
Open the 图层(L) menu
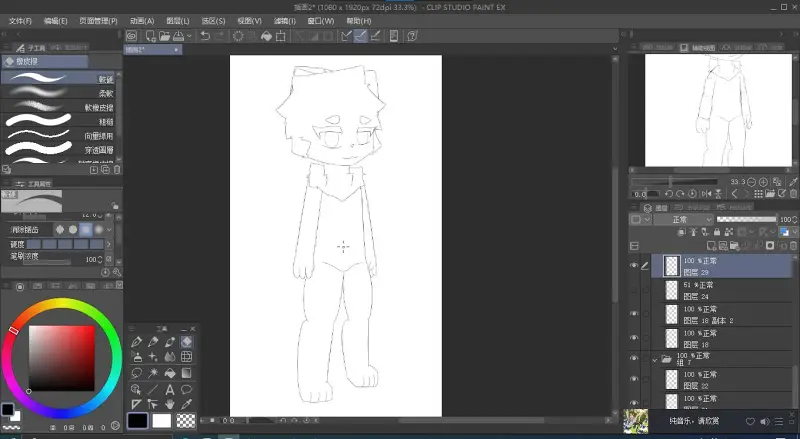coord(178,21)
